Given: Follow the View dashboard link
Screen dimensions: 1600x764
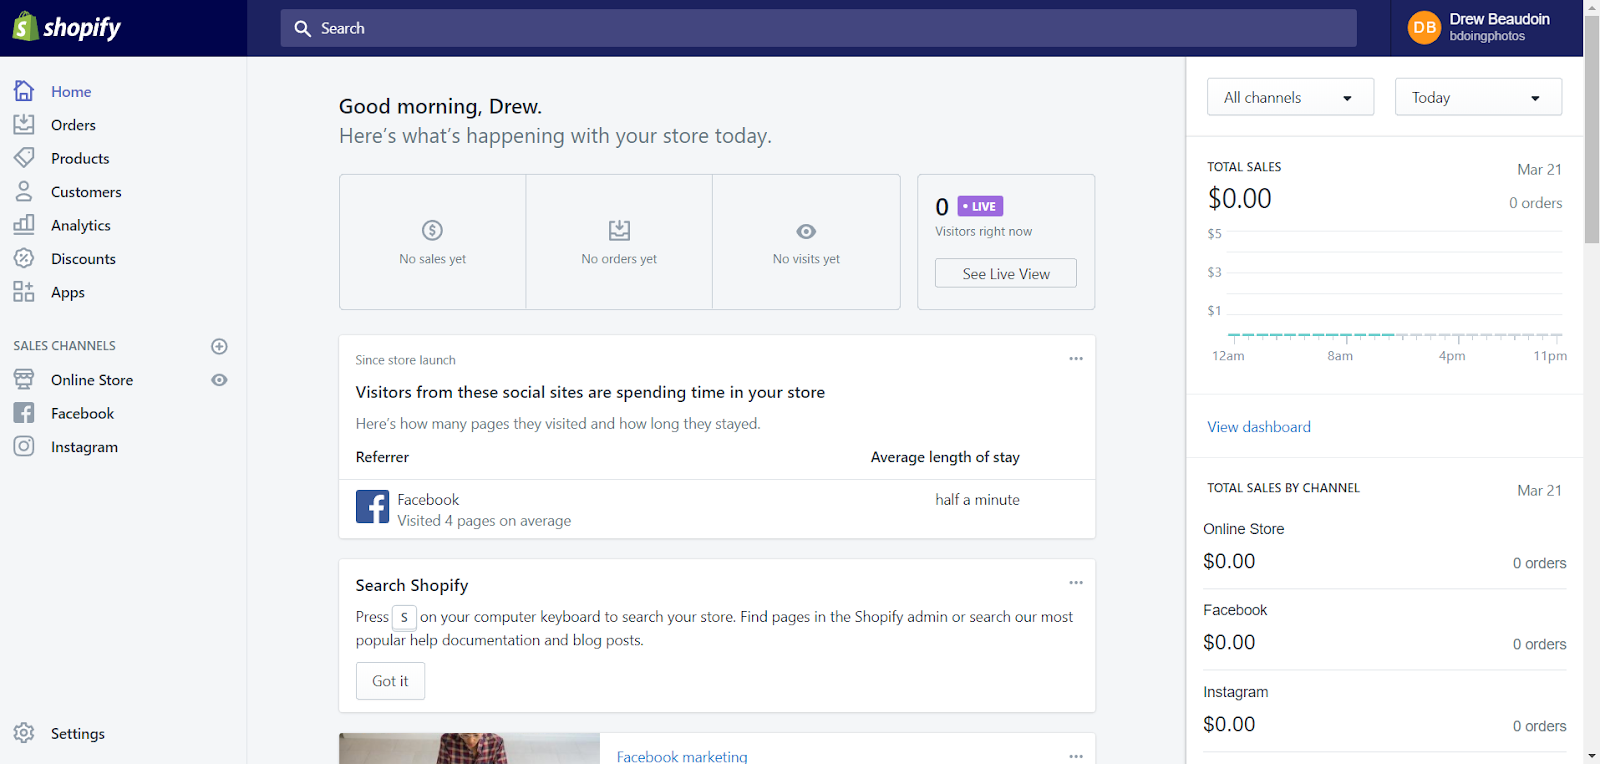Looking at the screenshot, I should (x=1258, y=427).
